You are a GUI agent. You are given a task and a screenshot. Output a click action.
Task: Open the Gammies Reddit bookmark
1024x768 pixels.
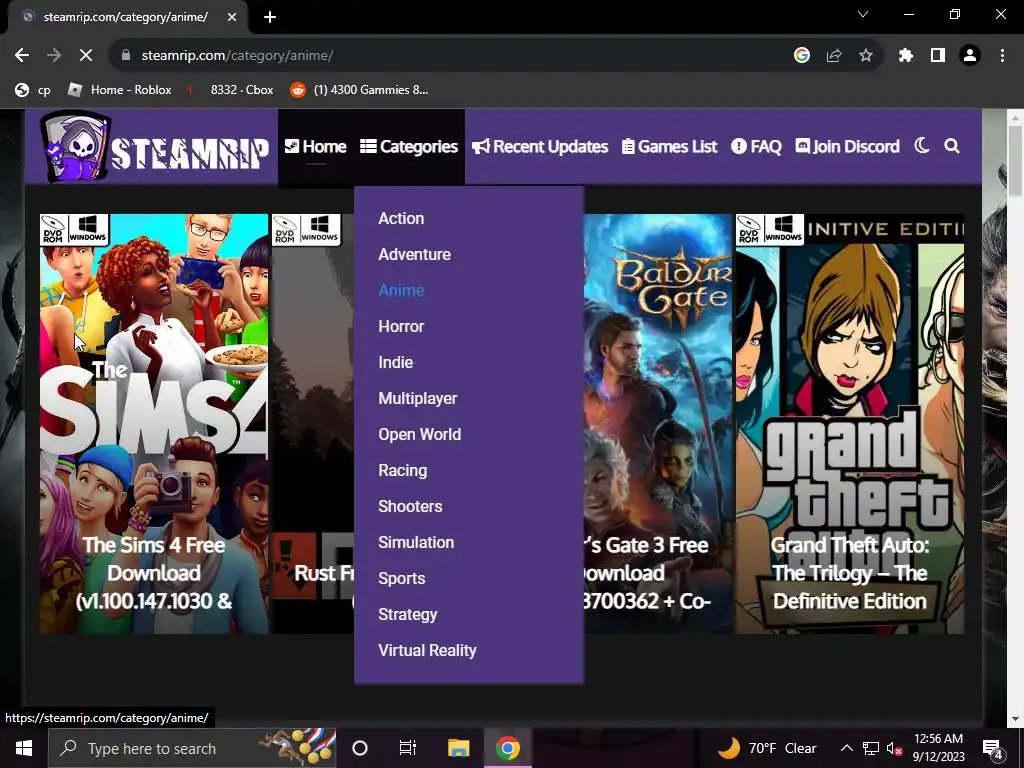pos(360,90)
